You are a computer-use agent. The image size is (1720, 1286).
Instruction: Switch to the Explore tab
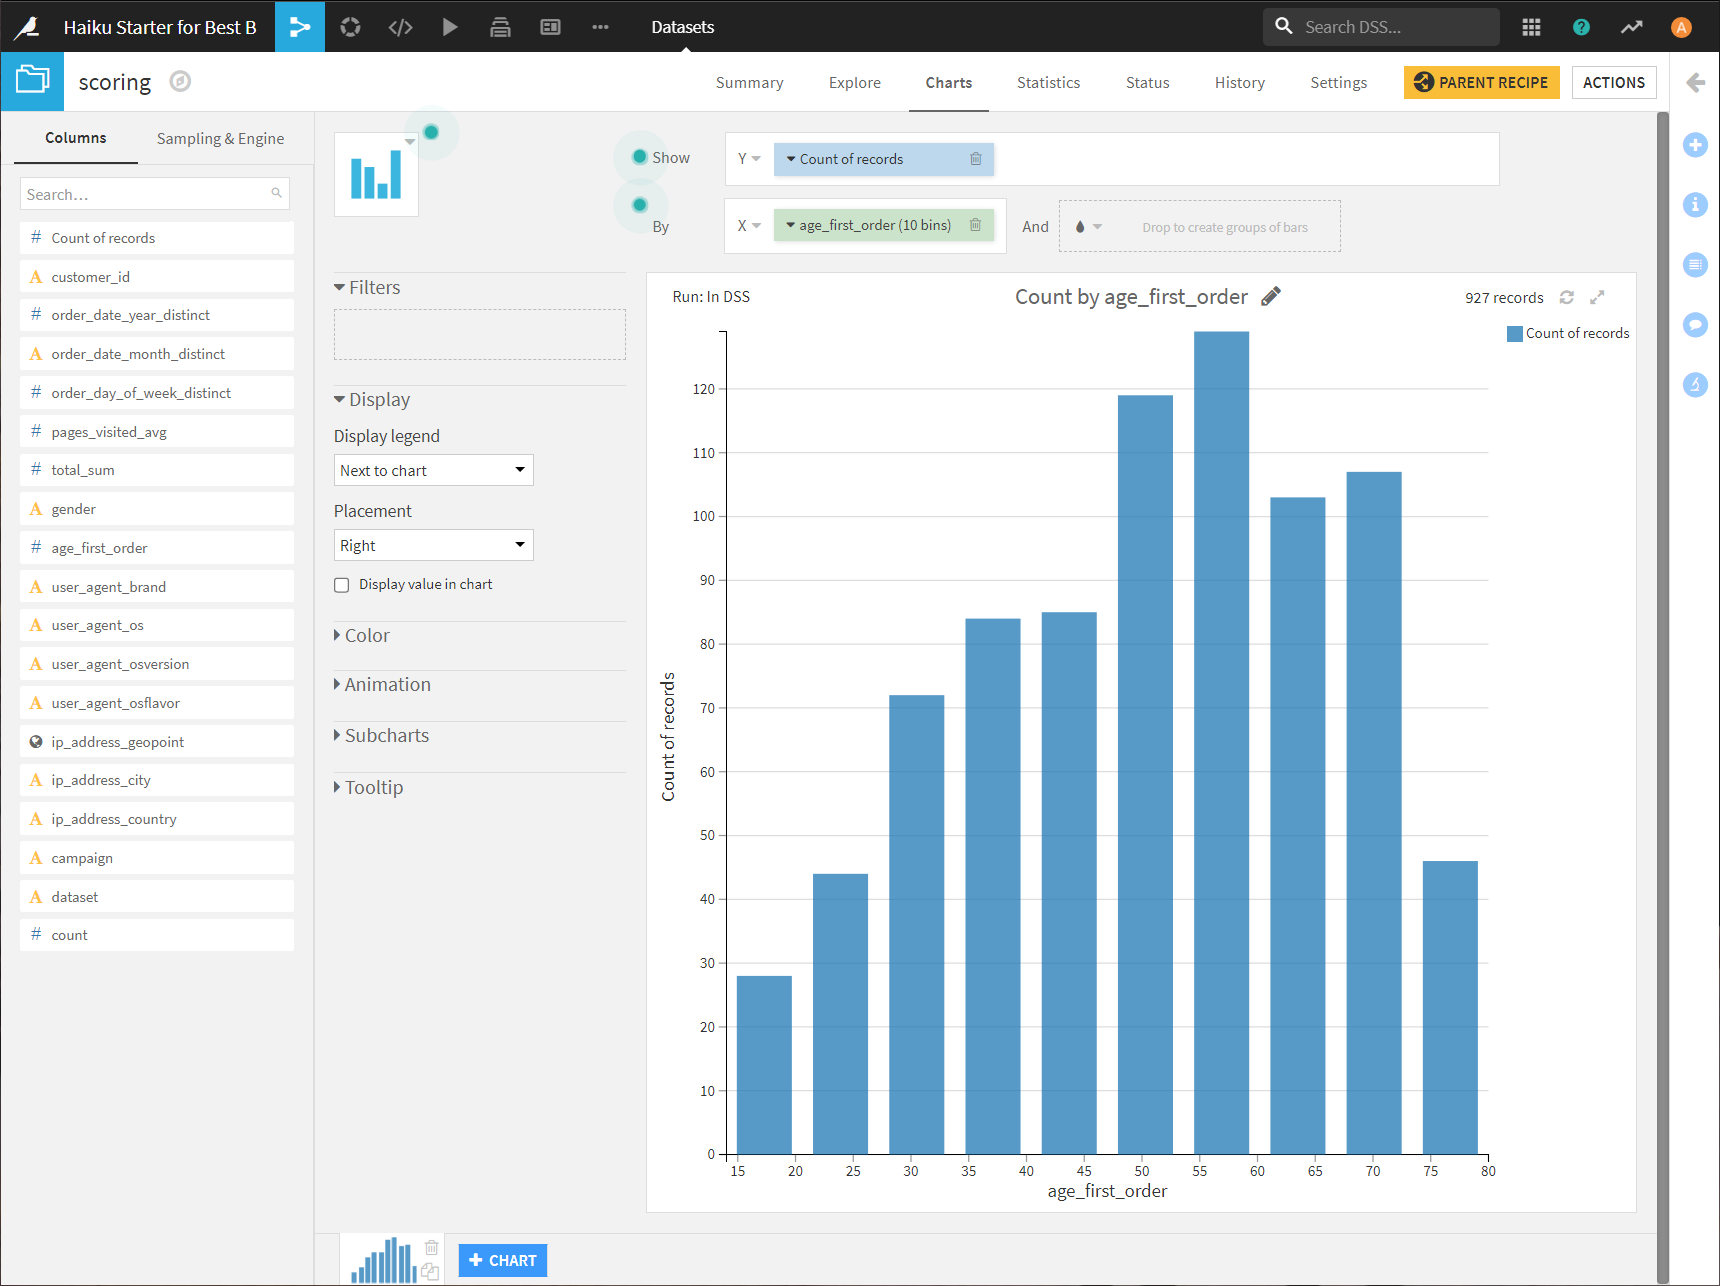854,82
